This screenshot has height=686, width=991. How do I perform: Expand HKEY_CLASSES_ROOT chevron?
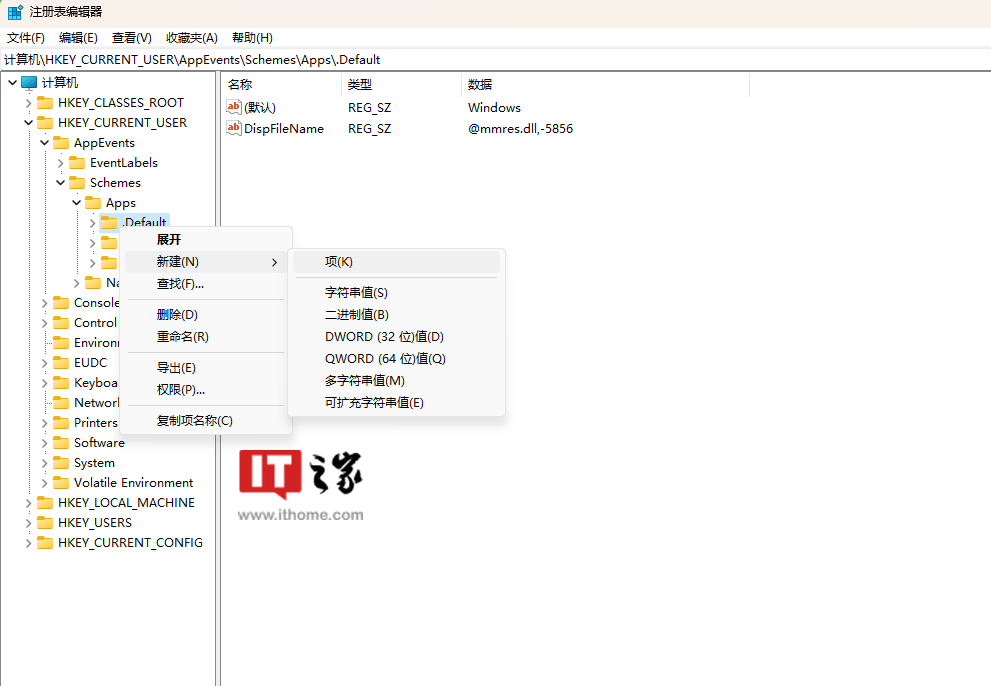[28, 103]
